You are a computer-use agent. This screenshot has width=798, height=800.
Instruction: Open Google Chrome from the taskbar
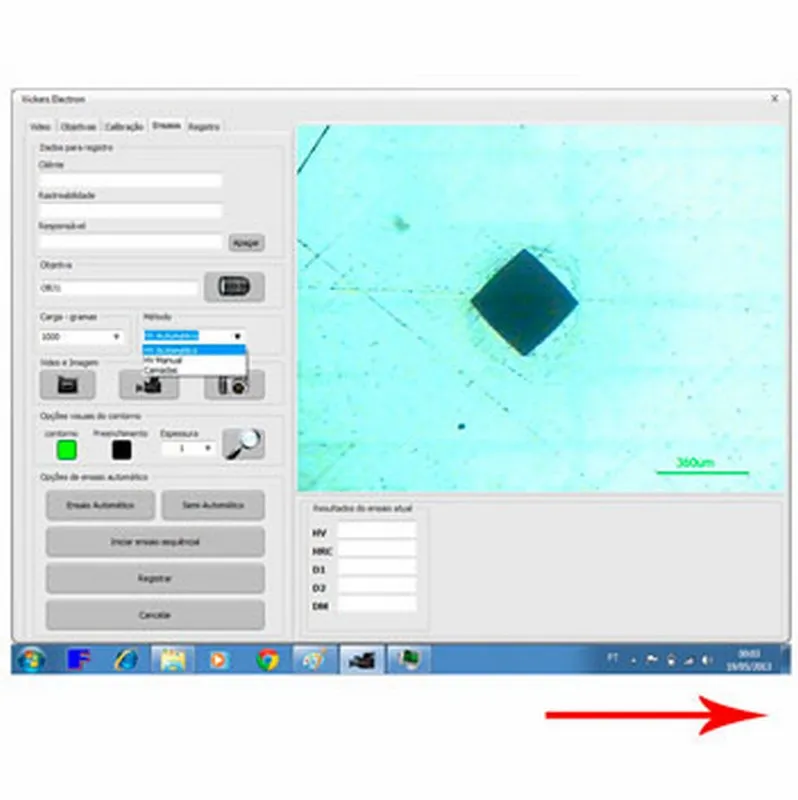pyautogui.click(x=267, y=661)
